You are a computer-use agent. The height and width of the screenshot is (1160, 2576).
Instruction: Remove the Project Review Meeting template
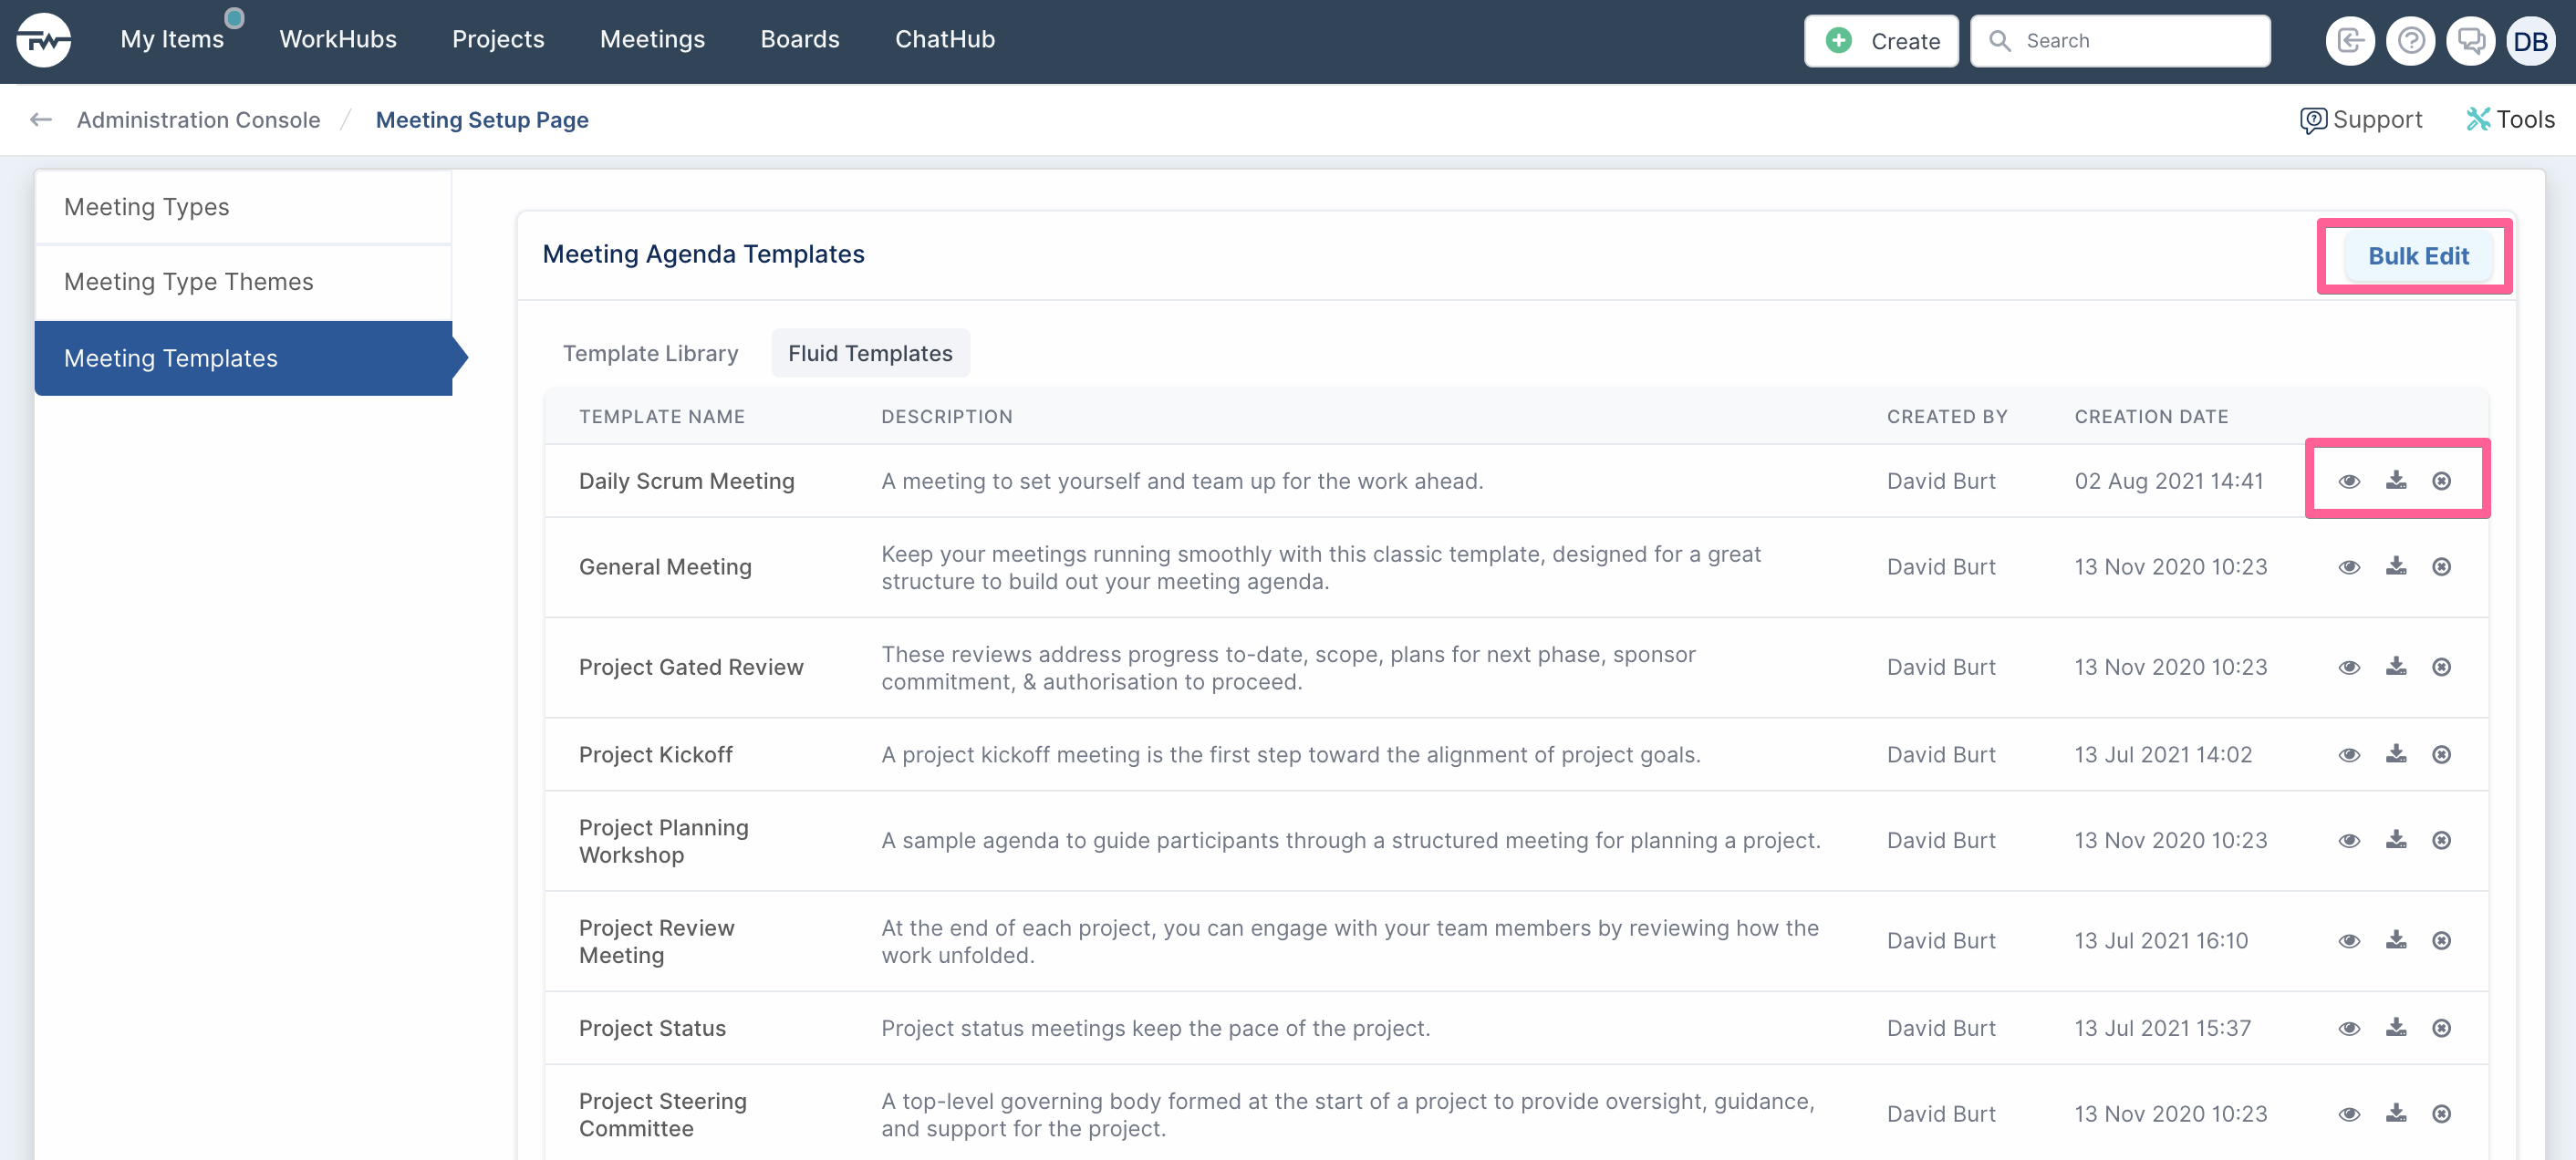click(x=2441, y=941)
